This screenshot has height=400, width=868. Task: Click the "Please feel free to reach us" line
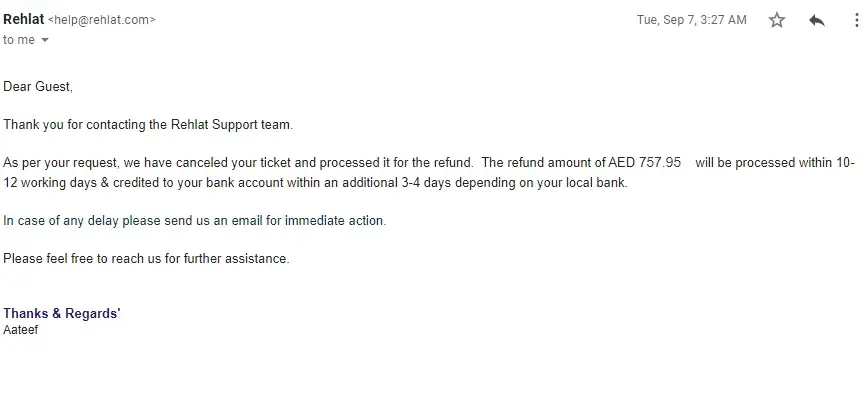coord(146,258)
